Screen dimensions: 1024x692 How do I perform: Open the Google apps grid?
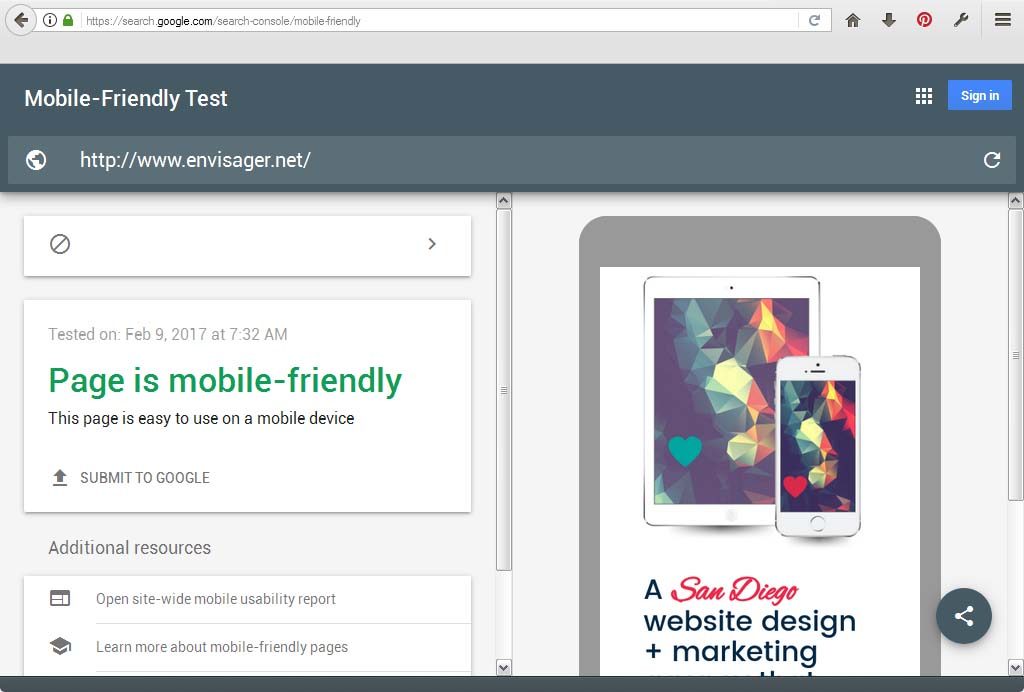point(923,96)
